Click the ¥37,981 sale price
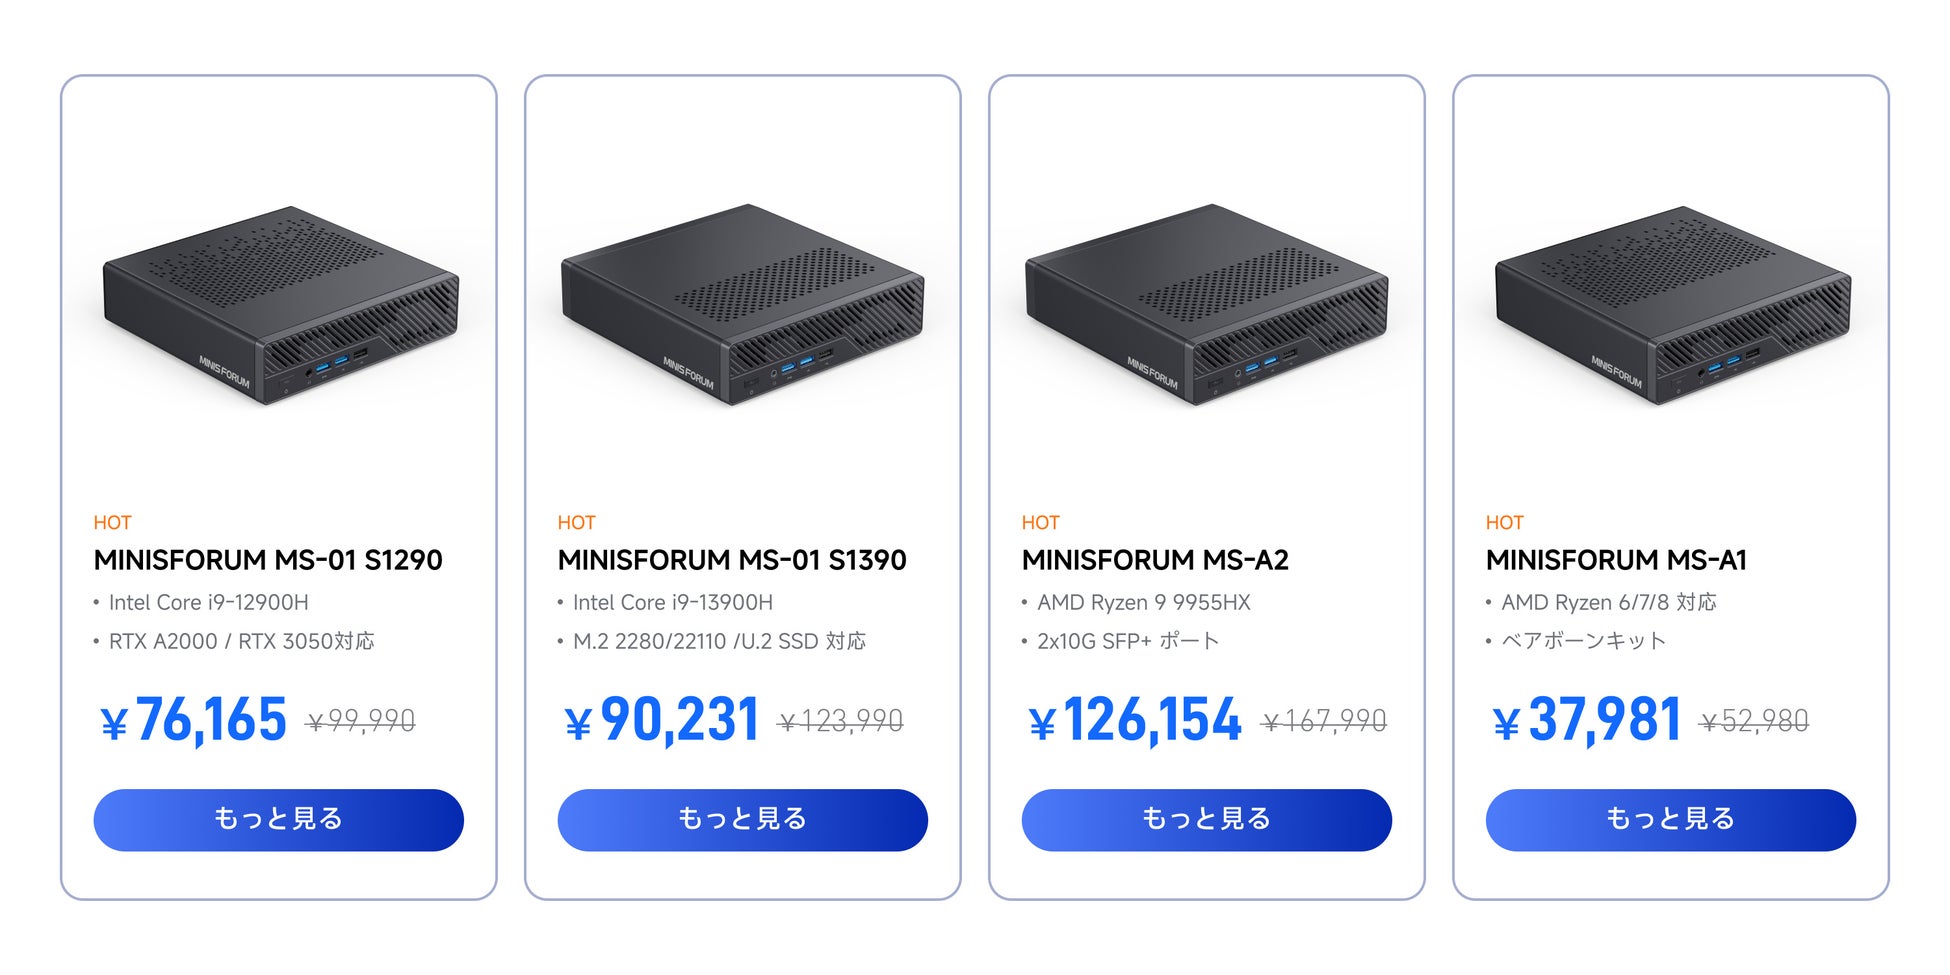The height and width of the screenshot is (975, 1950). [x=1587, y=720]
